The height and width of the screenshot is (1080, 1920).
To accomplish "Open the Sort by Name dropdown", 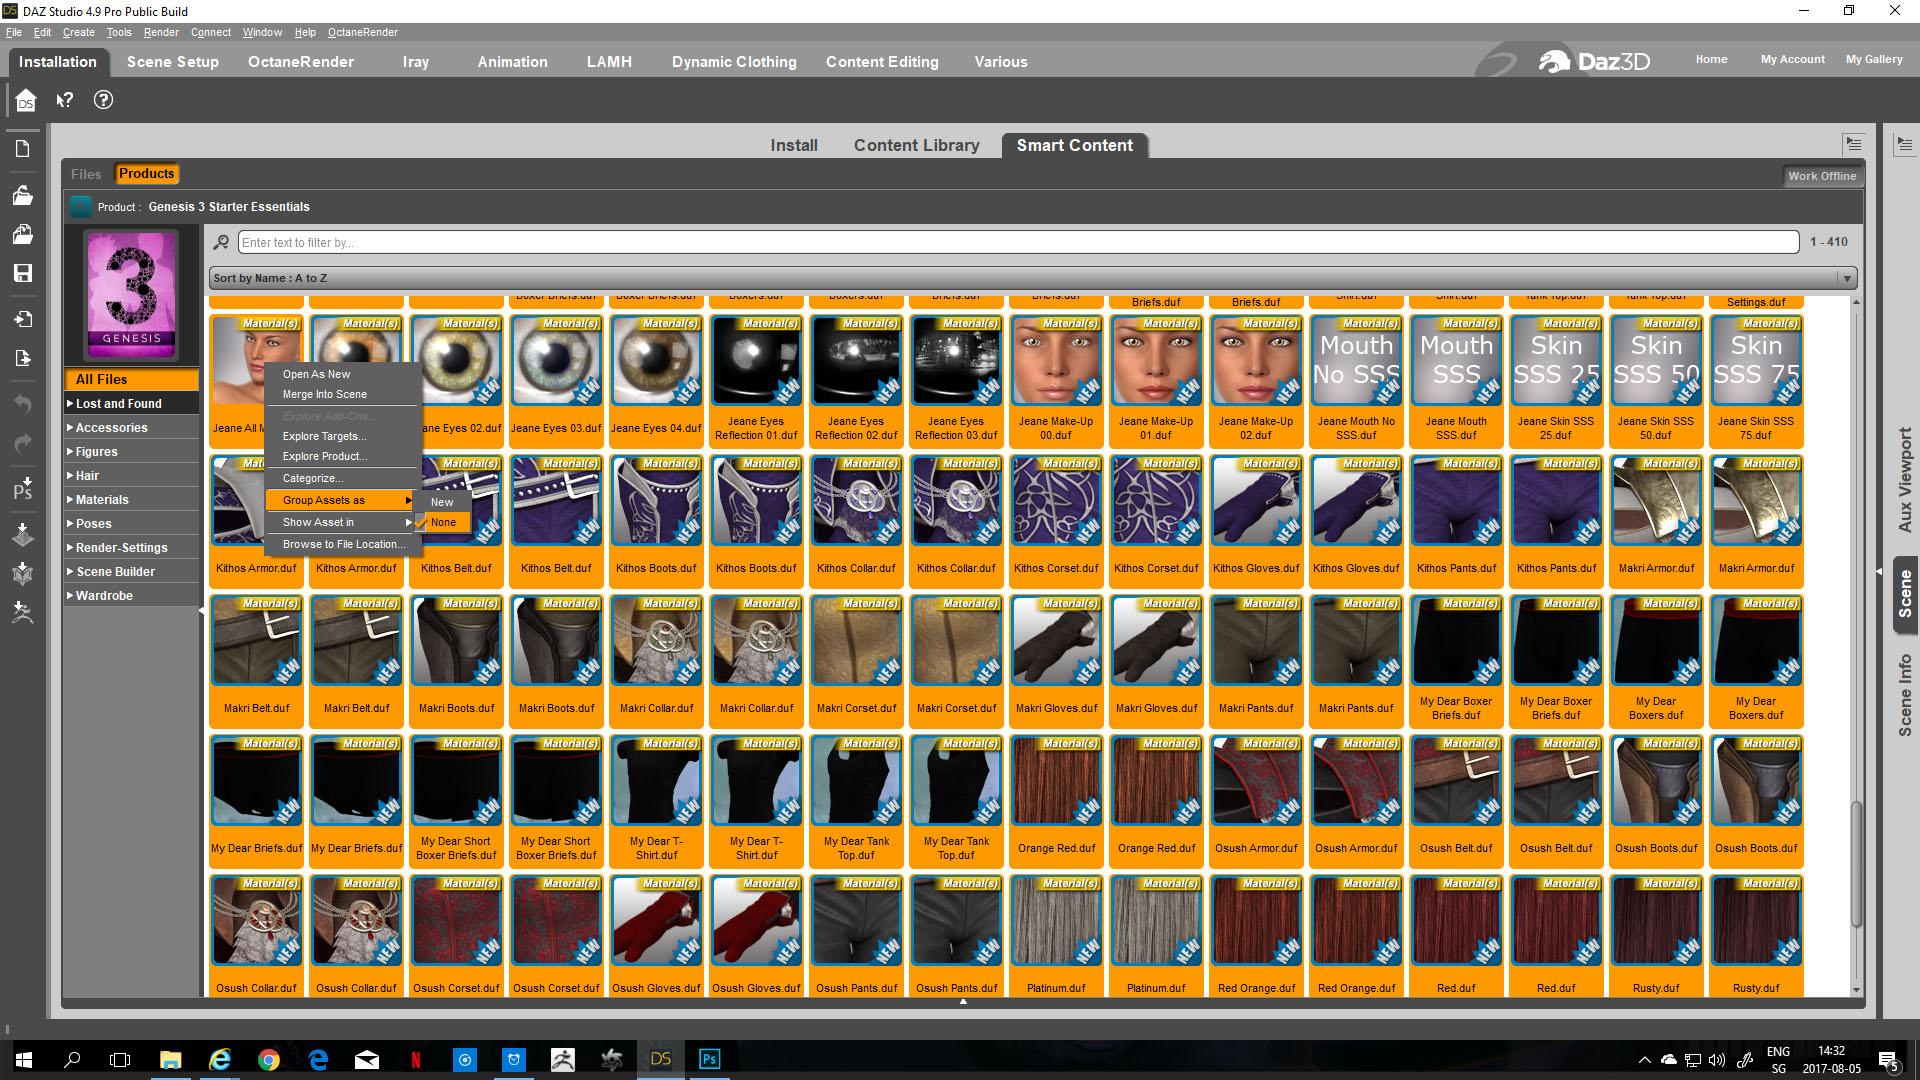I will tap(1032, 278).
